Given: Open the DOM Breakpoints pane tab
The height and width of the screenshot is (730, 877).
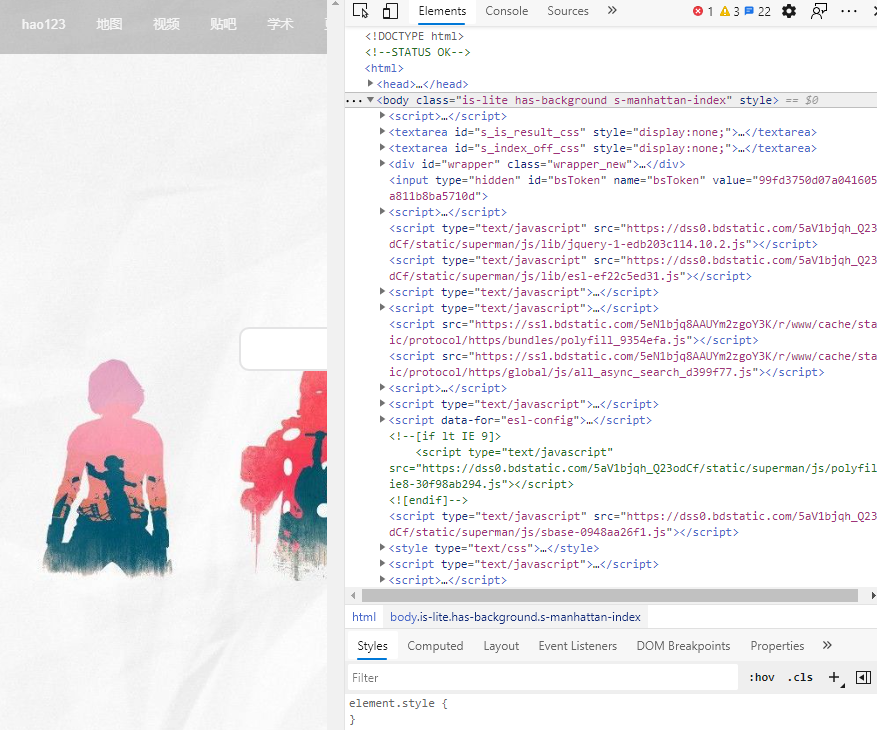Looking at the screenshot, I should (683, 646).
